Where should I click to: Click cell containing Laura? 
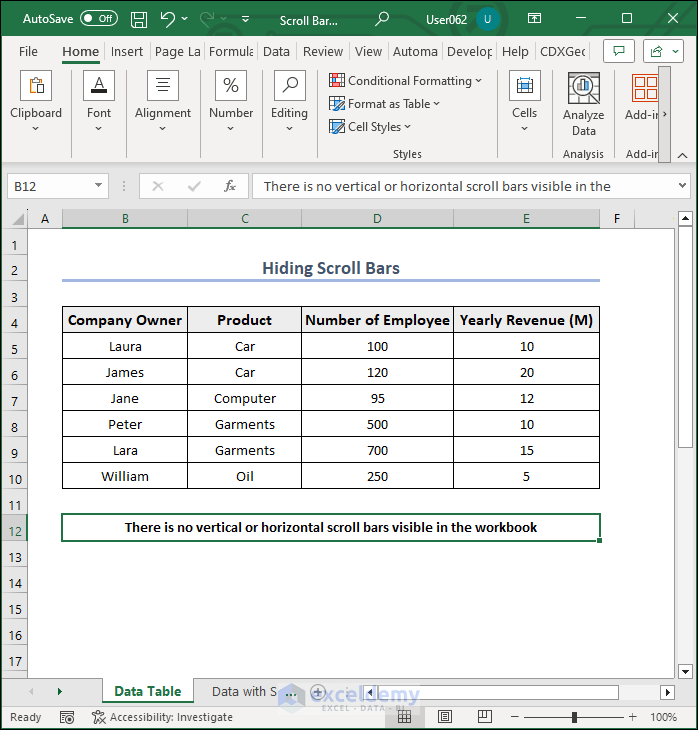pyautogui.click(x=125, y=346)
